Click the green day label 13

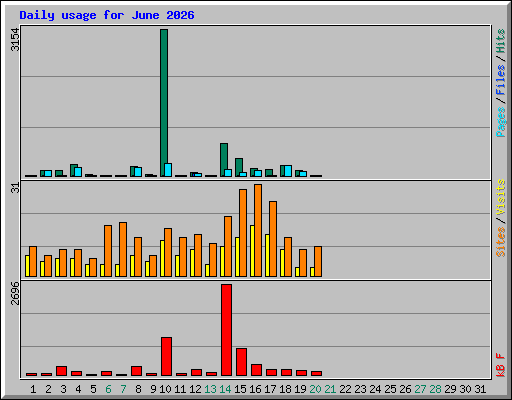[210, 389]
